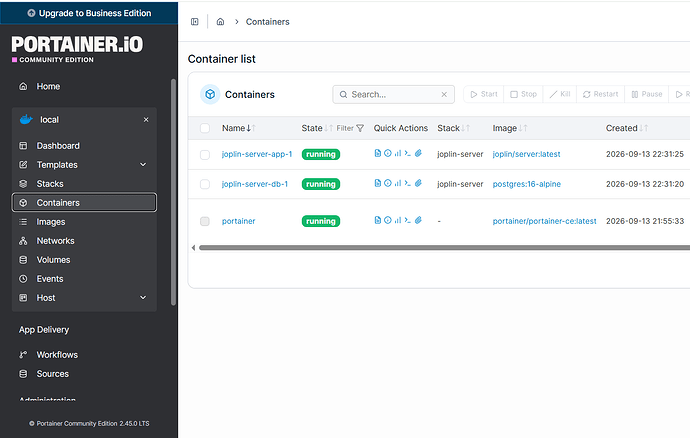The image size is (690, 438).
Task: View stats for joplin-server-db-1
Action: 398,183
